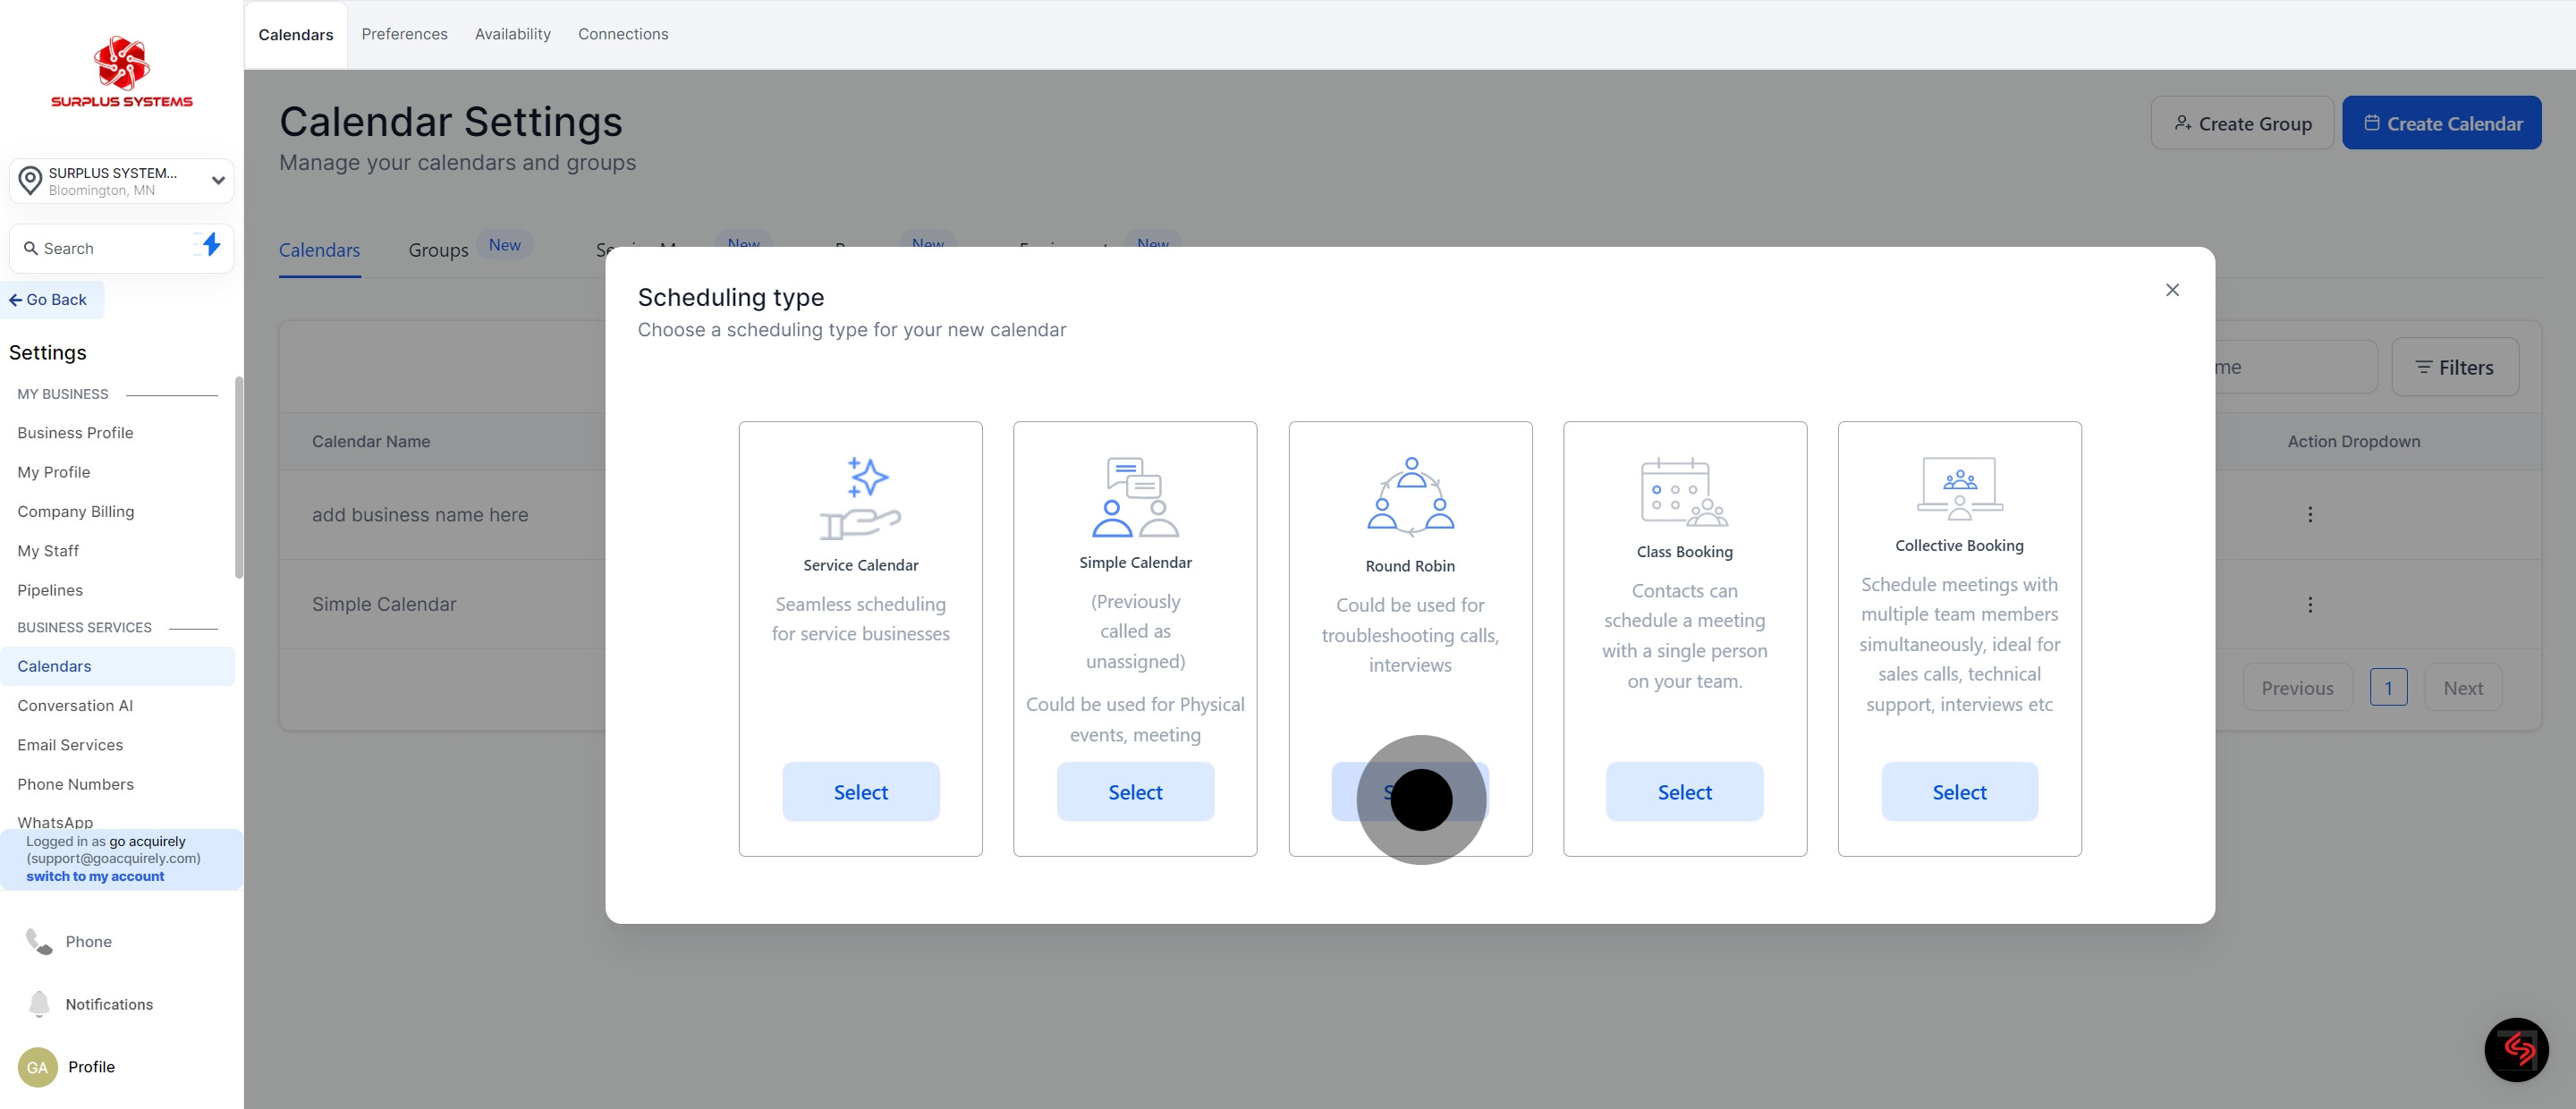
Task: Open the Notifications bell icon
Action: (39, 1003)
